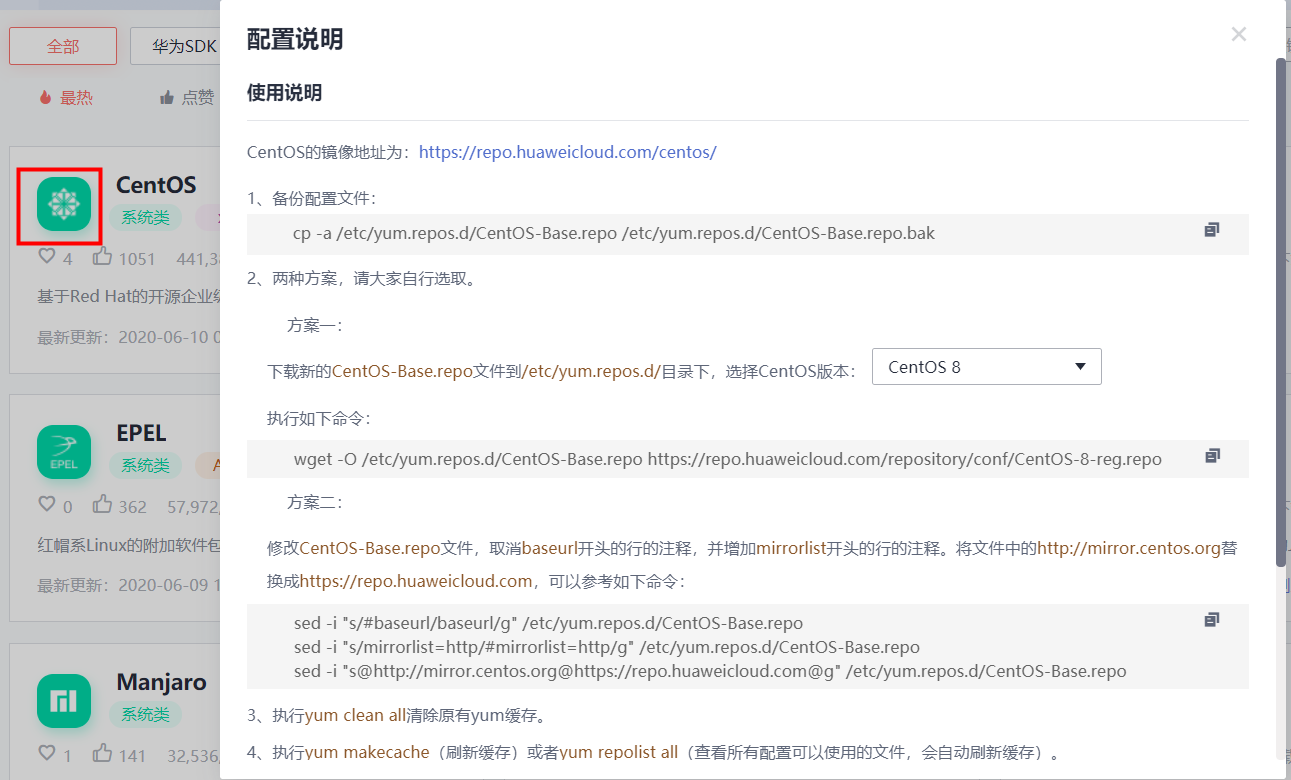Click the Manjaro card title
The width and height of the screenshot is (1291, 780).
(162, 682)
